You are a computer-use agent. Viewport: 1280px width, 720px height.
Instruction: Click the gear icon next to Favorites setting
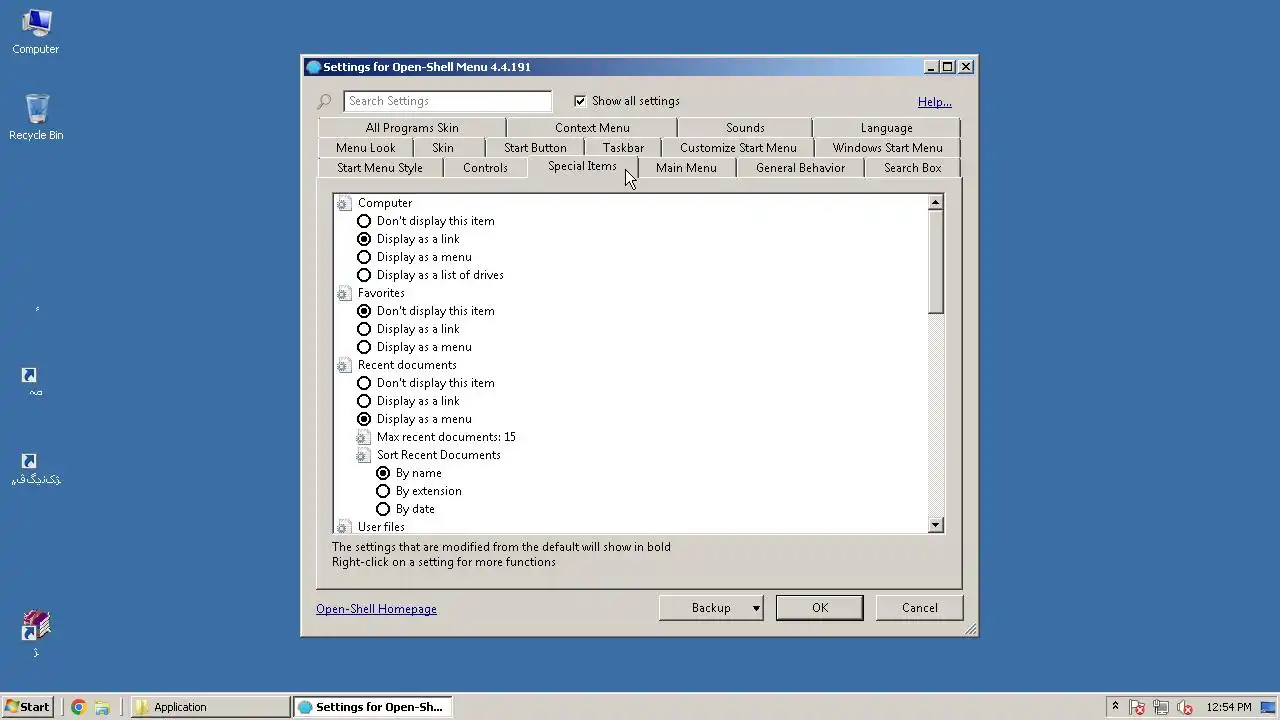[344, 293]
